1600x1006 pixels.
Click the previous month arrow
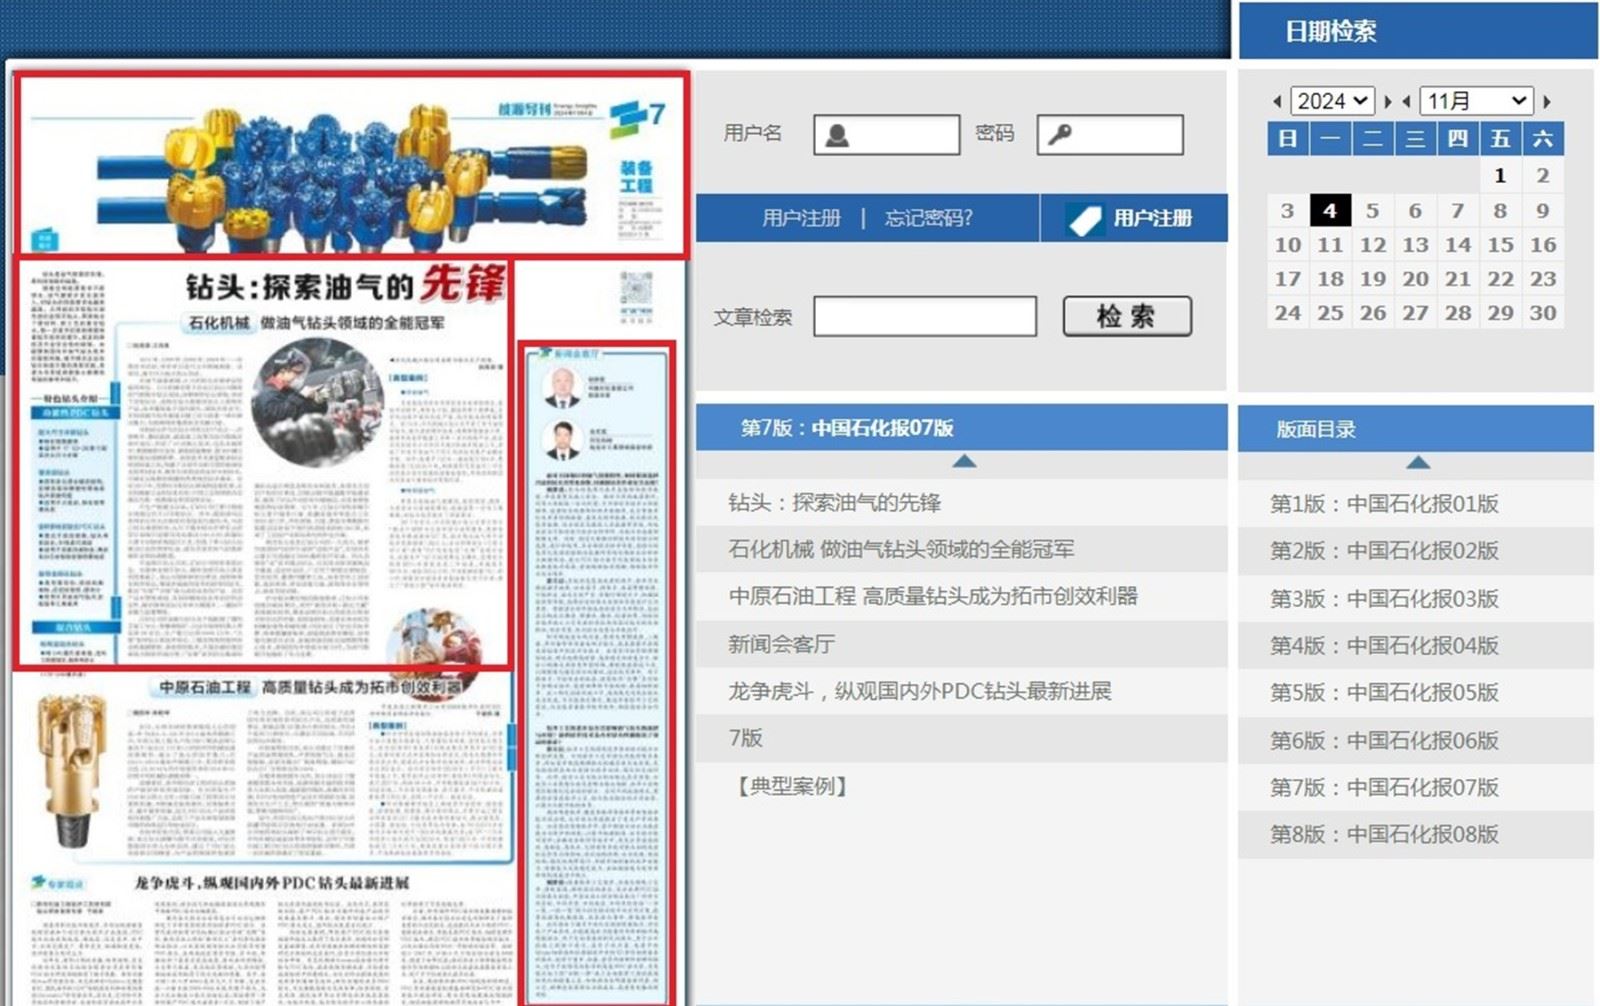coord(1406,102)
